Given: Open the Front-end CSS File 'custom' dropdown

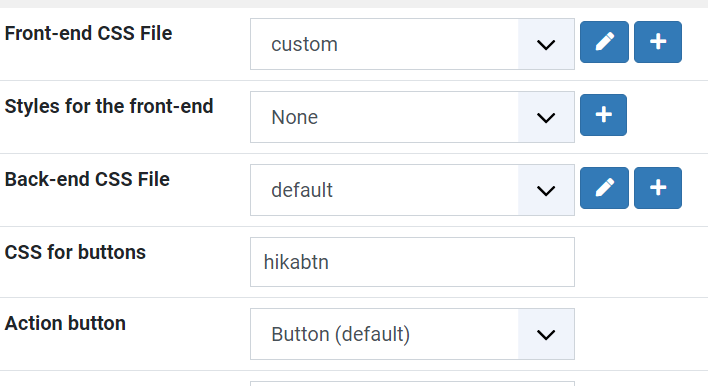Looking at the screenshot, I should [412, 44].
